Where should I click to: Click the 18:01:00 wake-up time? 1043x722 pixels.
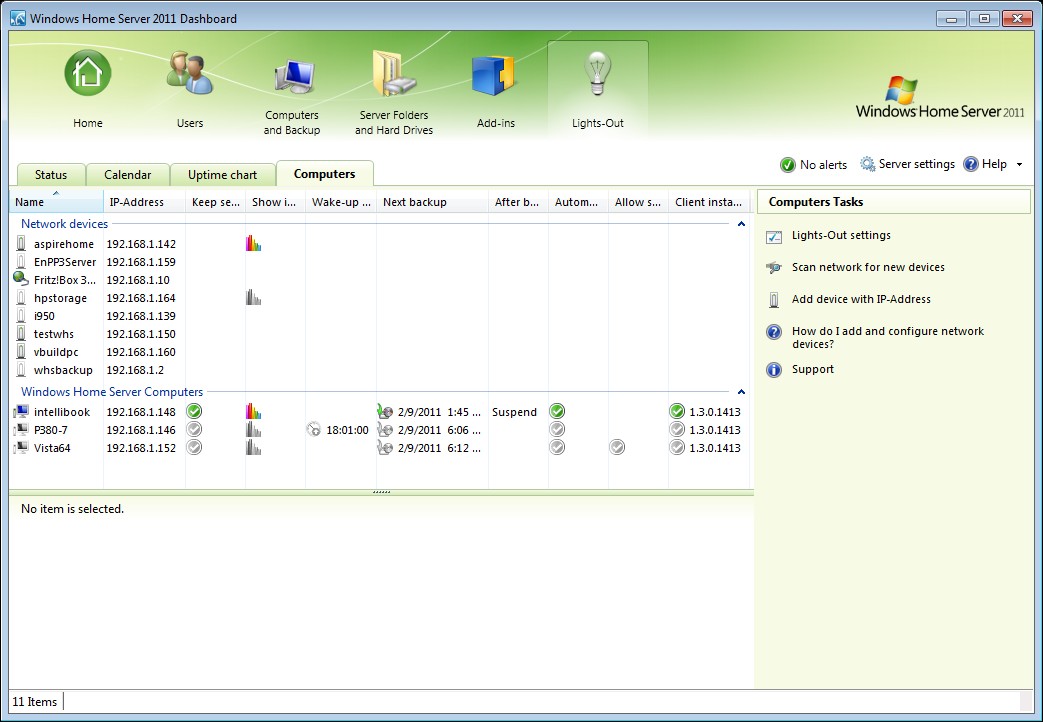pyautogui.click(x=347, y=430)
